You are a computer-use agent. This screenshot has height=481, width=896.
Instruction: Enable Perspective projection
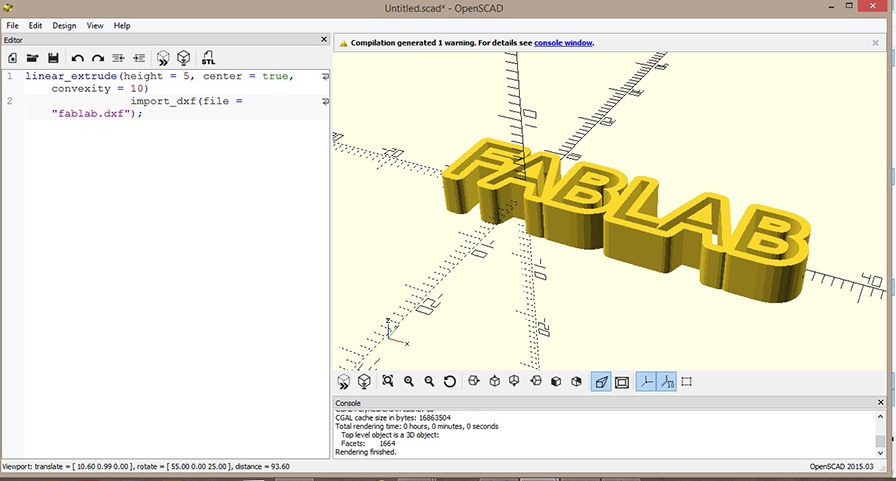point(601,382)
